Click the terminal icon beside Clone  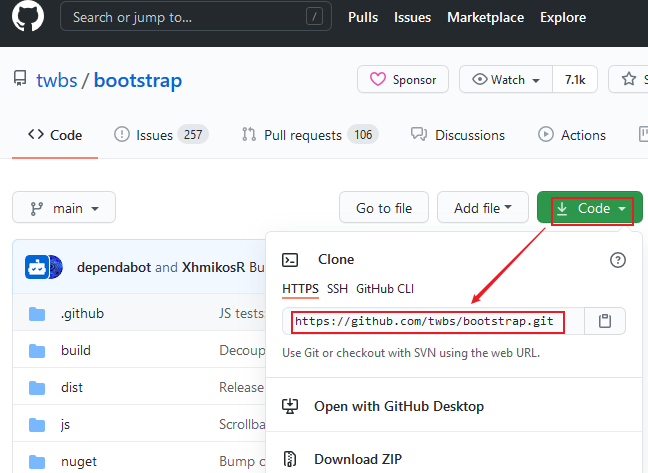click(x=290, y=260)
